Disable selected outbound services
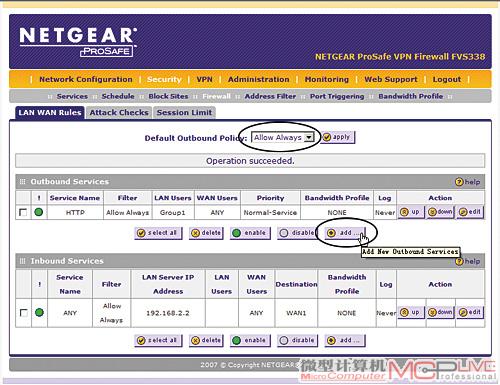The width and height of the screenshot is (500, 385). pos(297,233)
